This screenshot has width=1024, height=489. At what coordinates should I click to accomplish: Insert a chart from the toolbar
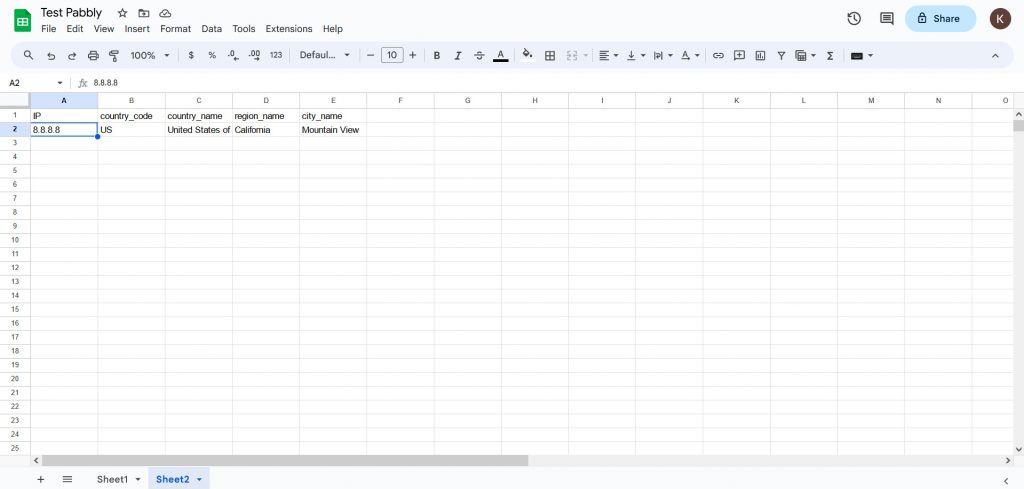(x=760, y=56)
